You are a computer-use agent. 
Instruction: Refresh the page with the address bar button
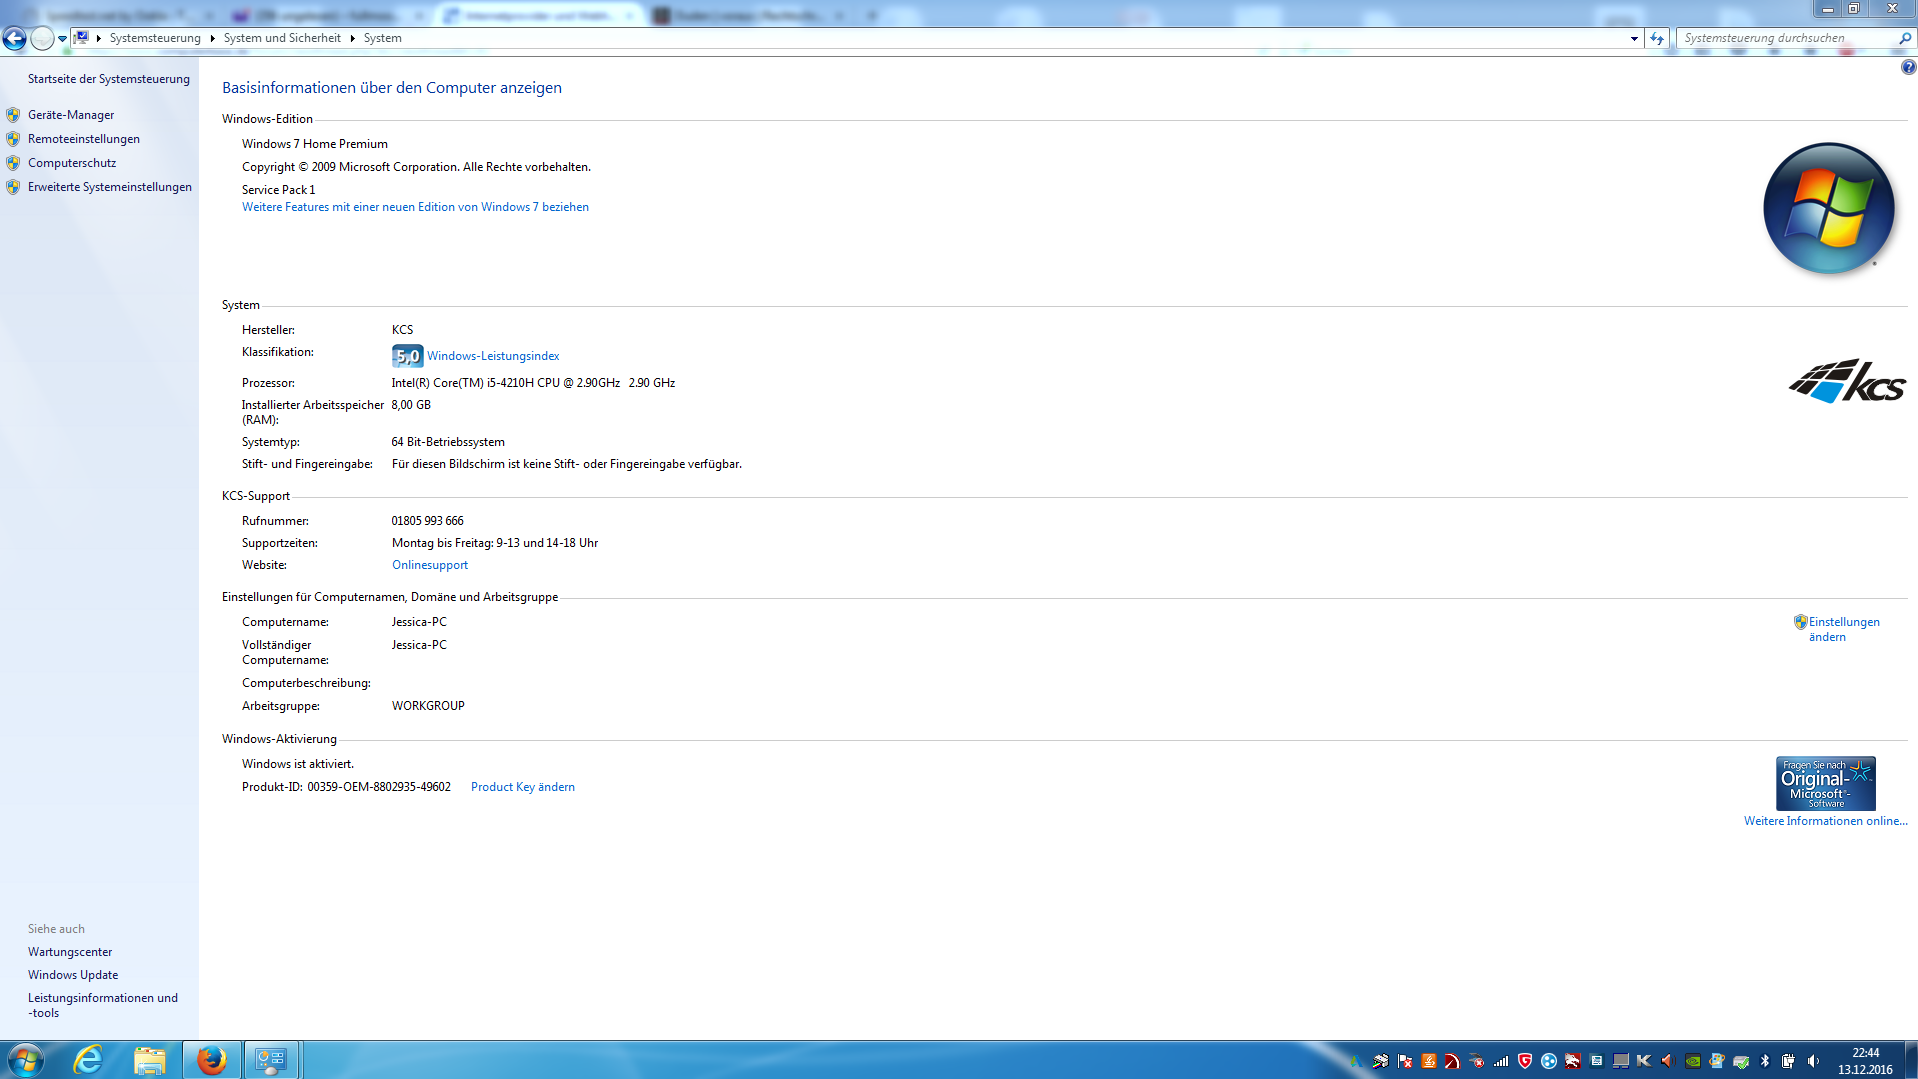point(1657,38)
